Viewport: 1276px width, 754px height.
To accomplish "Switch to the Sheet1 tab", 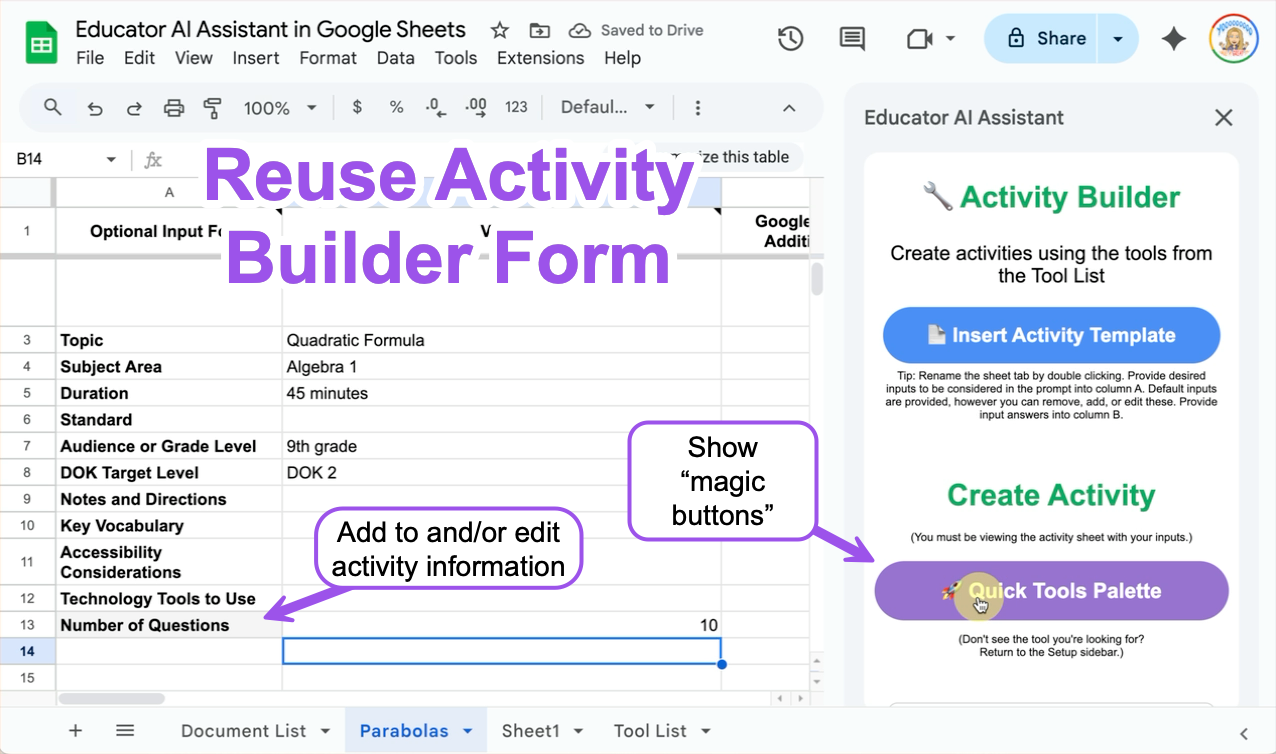I will point(531,731).
